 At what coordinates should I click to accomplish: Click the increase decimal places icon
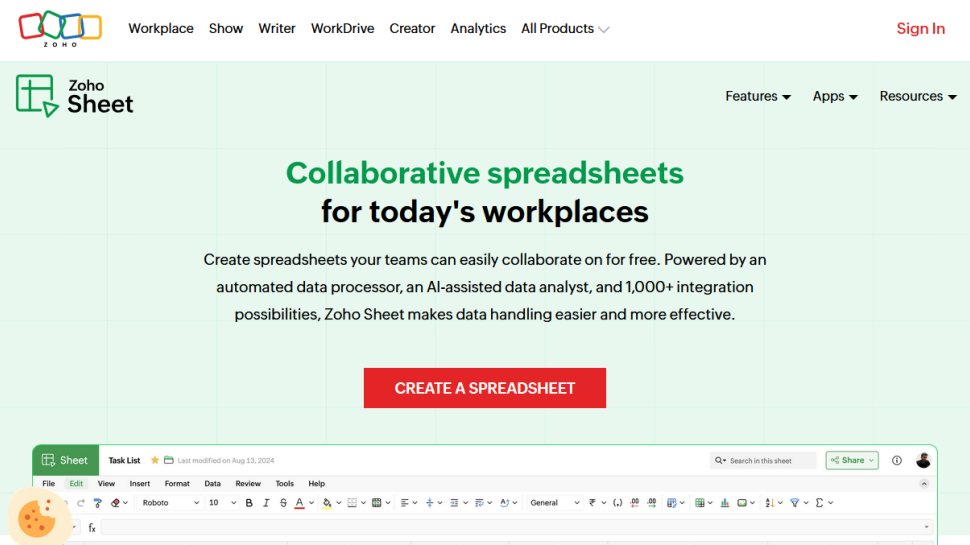click(651, 503)
